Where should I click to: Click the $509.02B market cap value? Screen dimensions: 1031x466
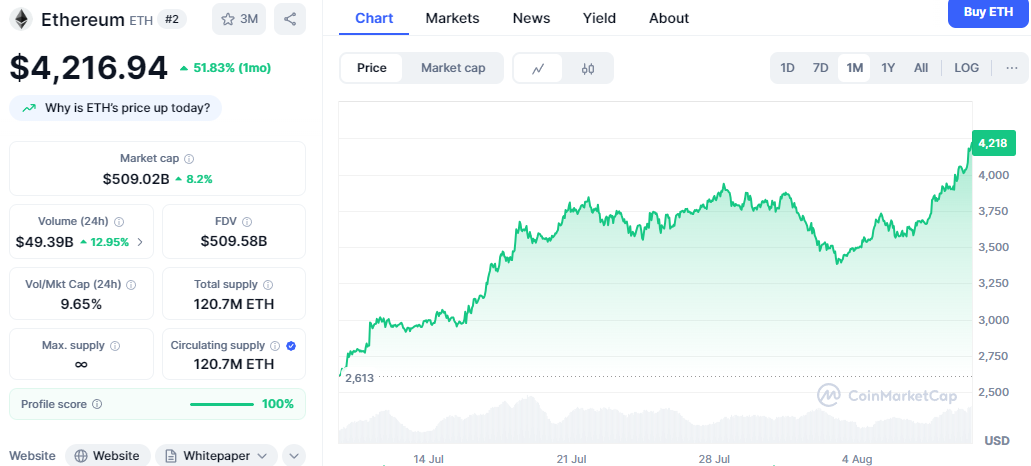tap(136, 179)
